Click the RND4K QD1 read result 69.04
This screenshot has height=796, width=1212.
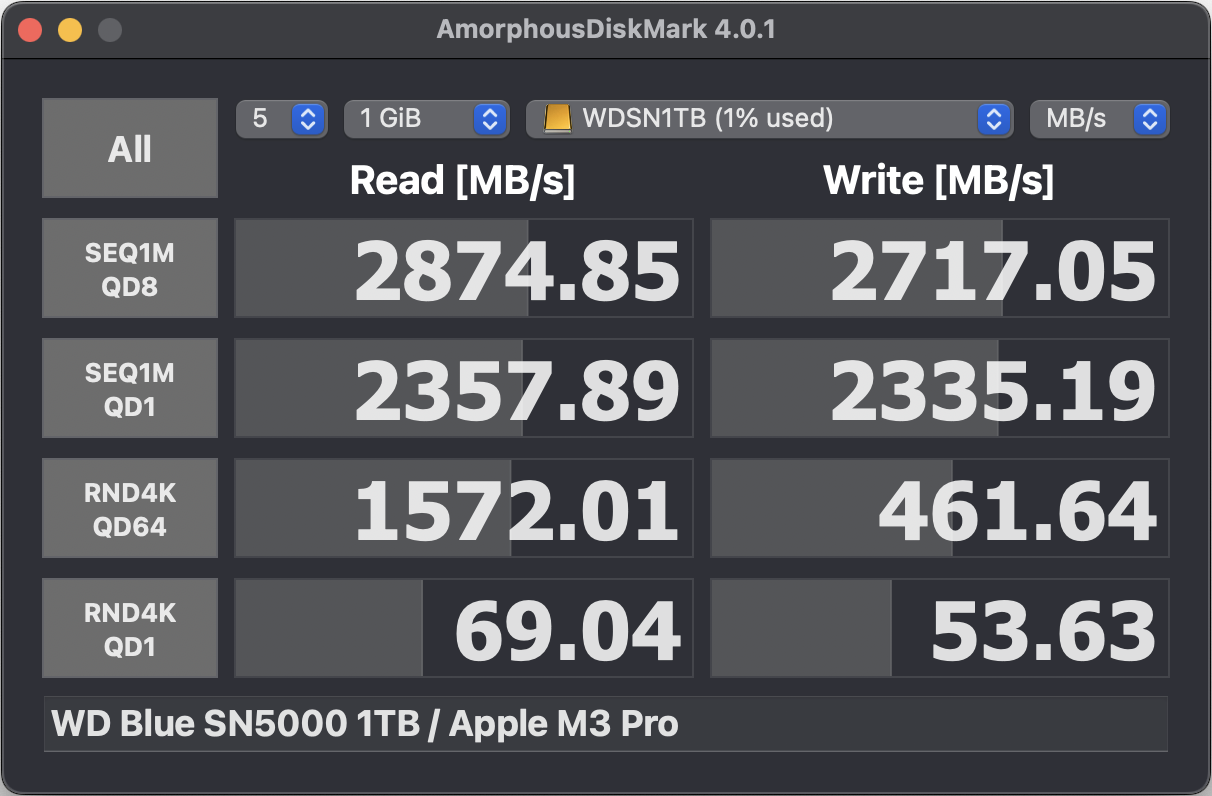[464, 628]
